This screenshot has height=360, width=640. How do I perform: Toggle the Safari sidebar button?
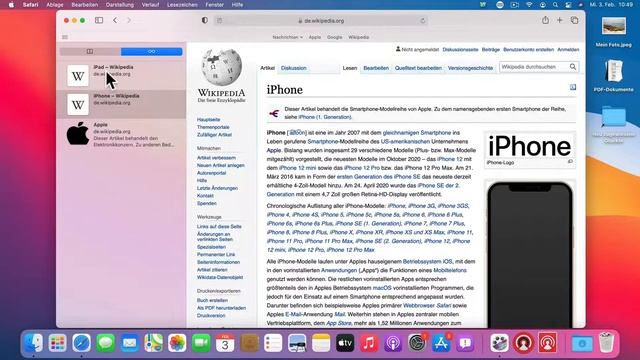(99, 20)
